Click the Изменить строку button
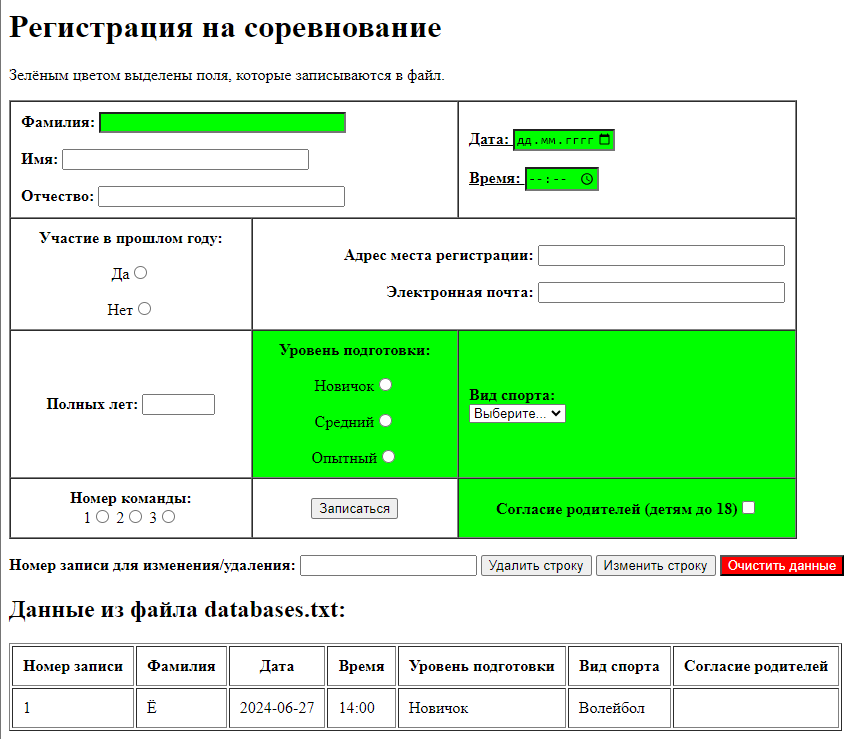 tap(655, 565)
